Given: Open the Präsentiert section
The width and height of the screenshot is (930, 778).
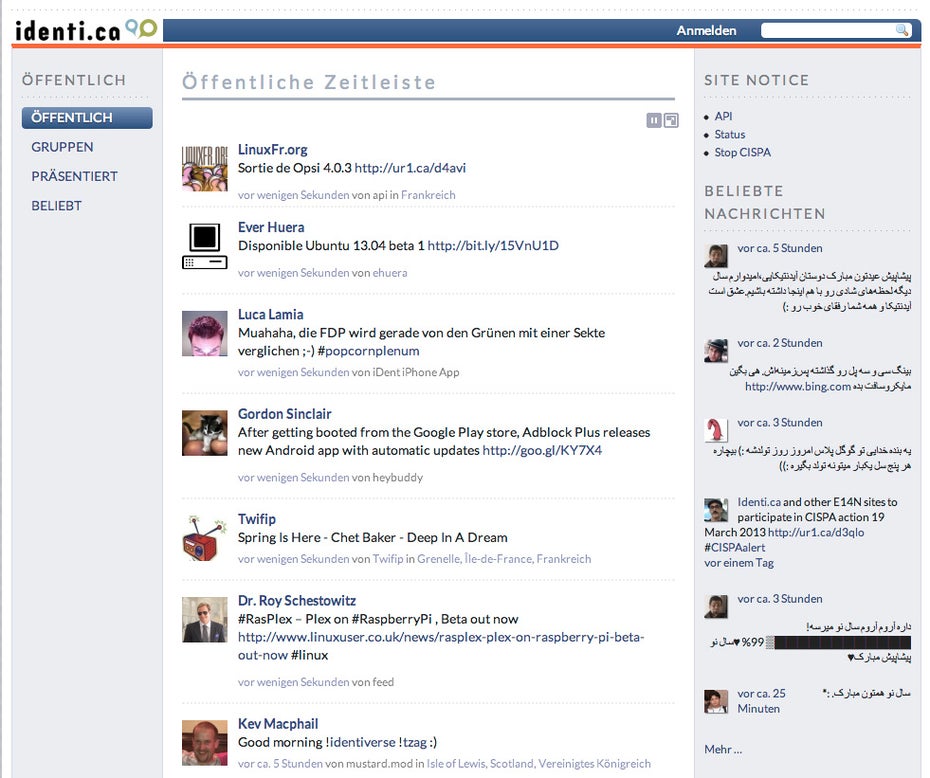Looking at the screenshot, I should point(75,176).
